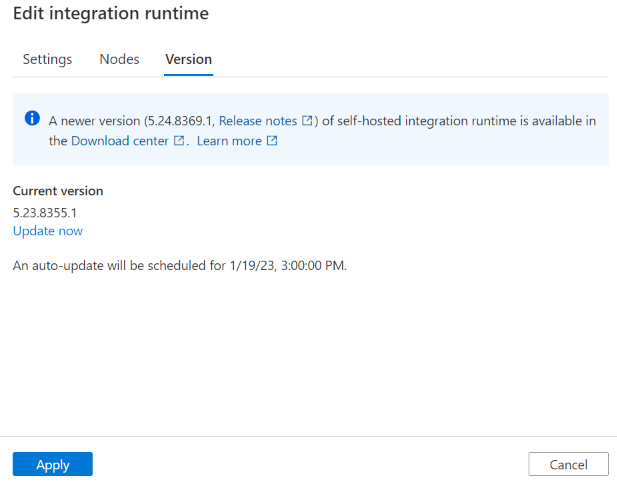This screenshot has height=487, width=617.
Task: Switch to the Settings tab
Action: pos(47,59)
